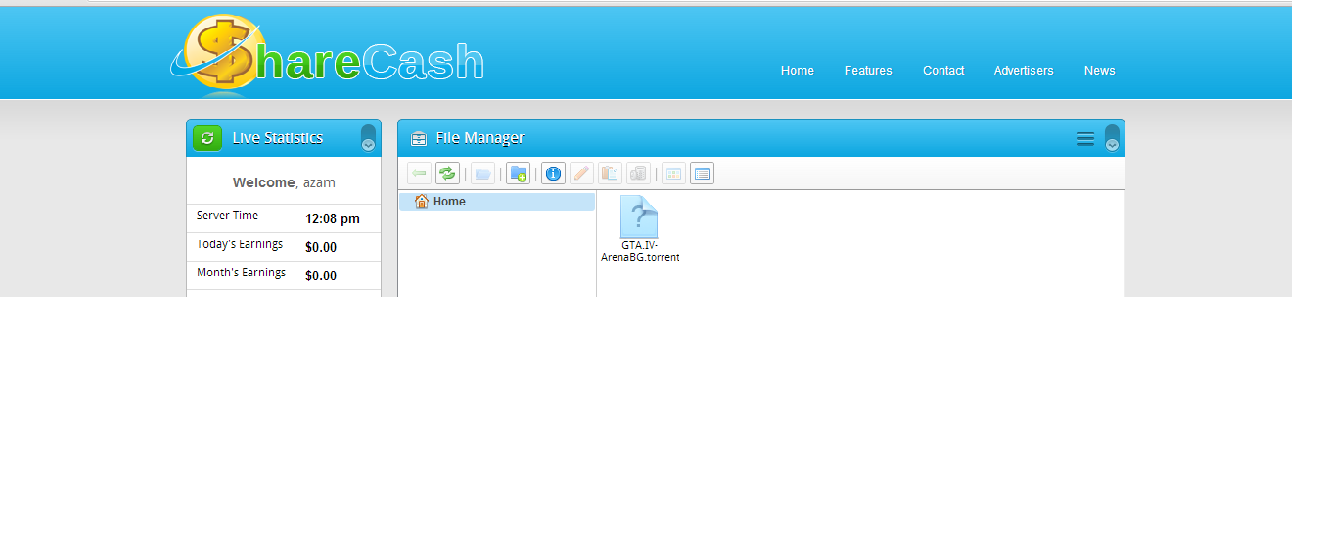Open the File Manager hamburger menu
Viewport: 1320px width, 554px height.
(1085, 139)
